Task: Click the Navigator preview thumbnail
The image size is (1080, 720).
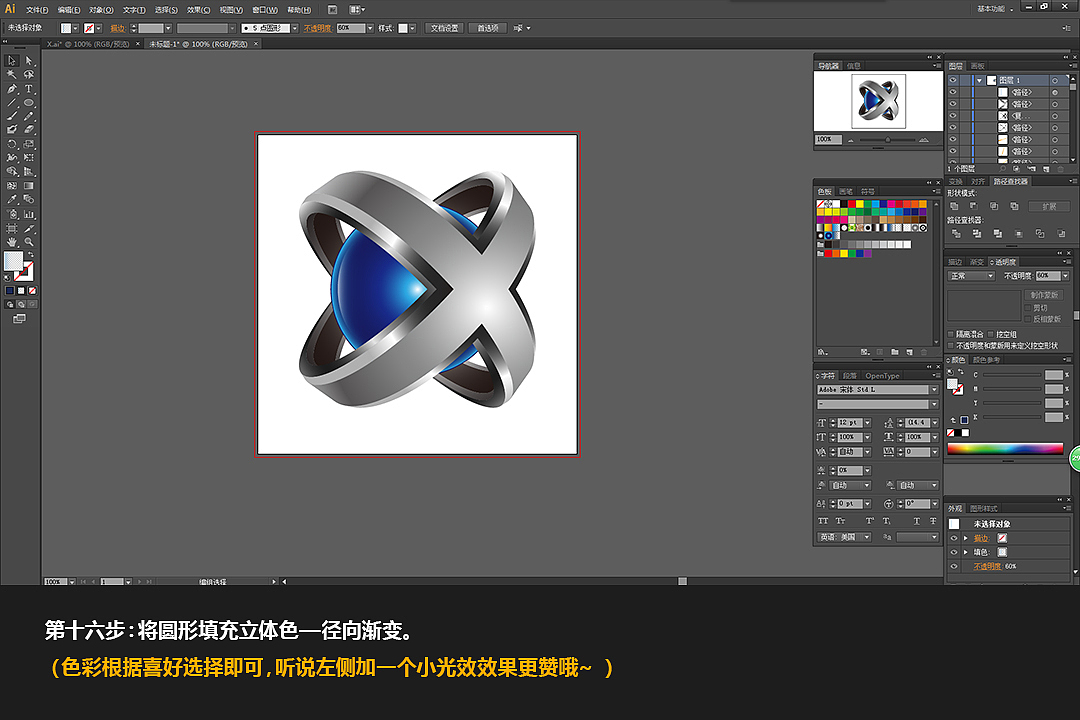Action: click(x=878, y=100)
